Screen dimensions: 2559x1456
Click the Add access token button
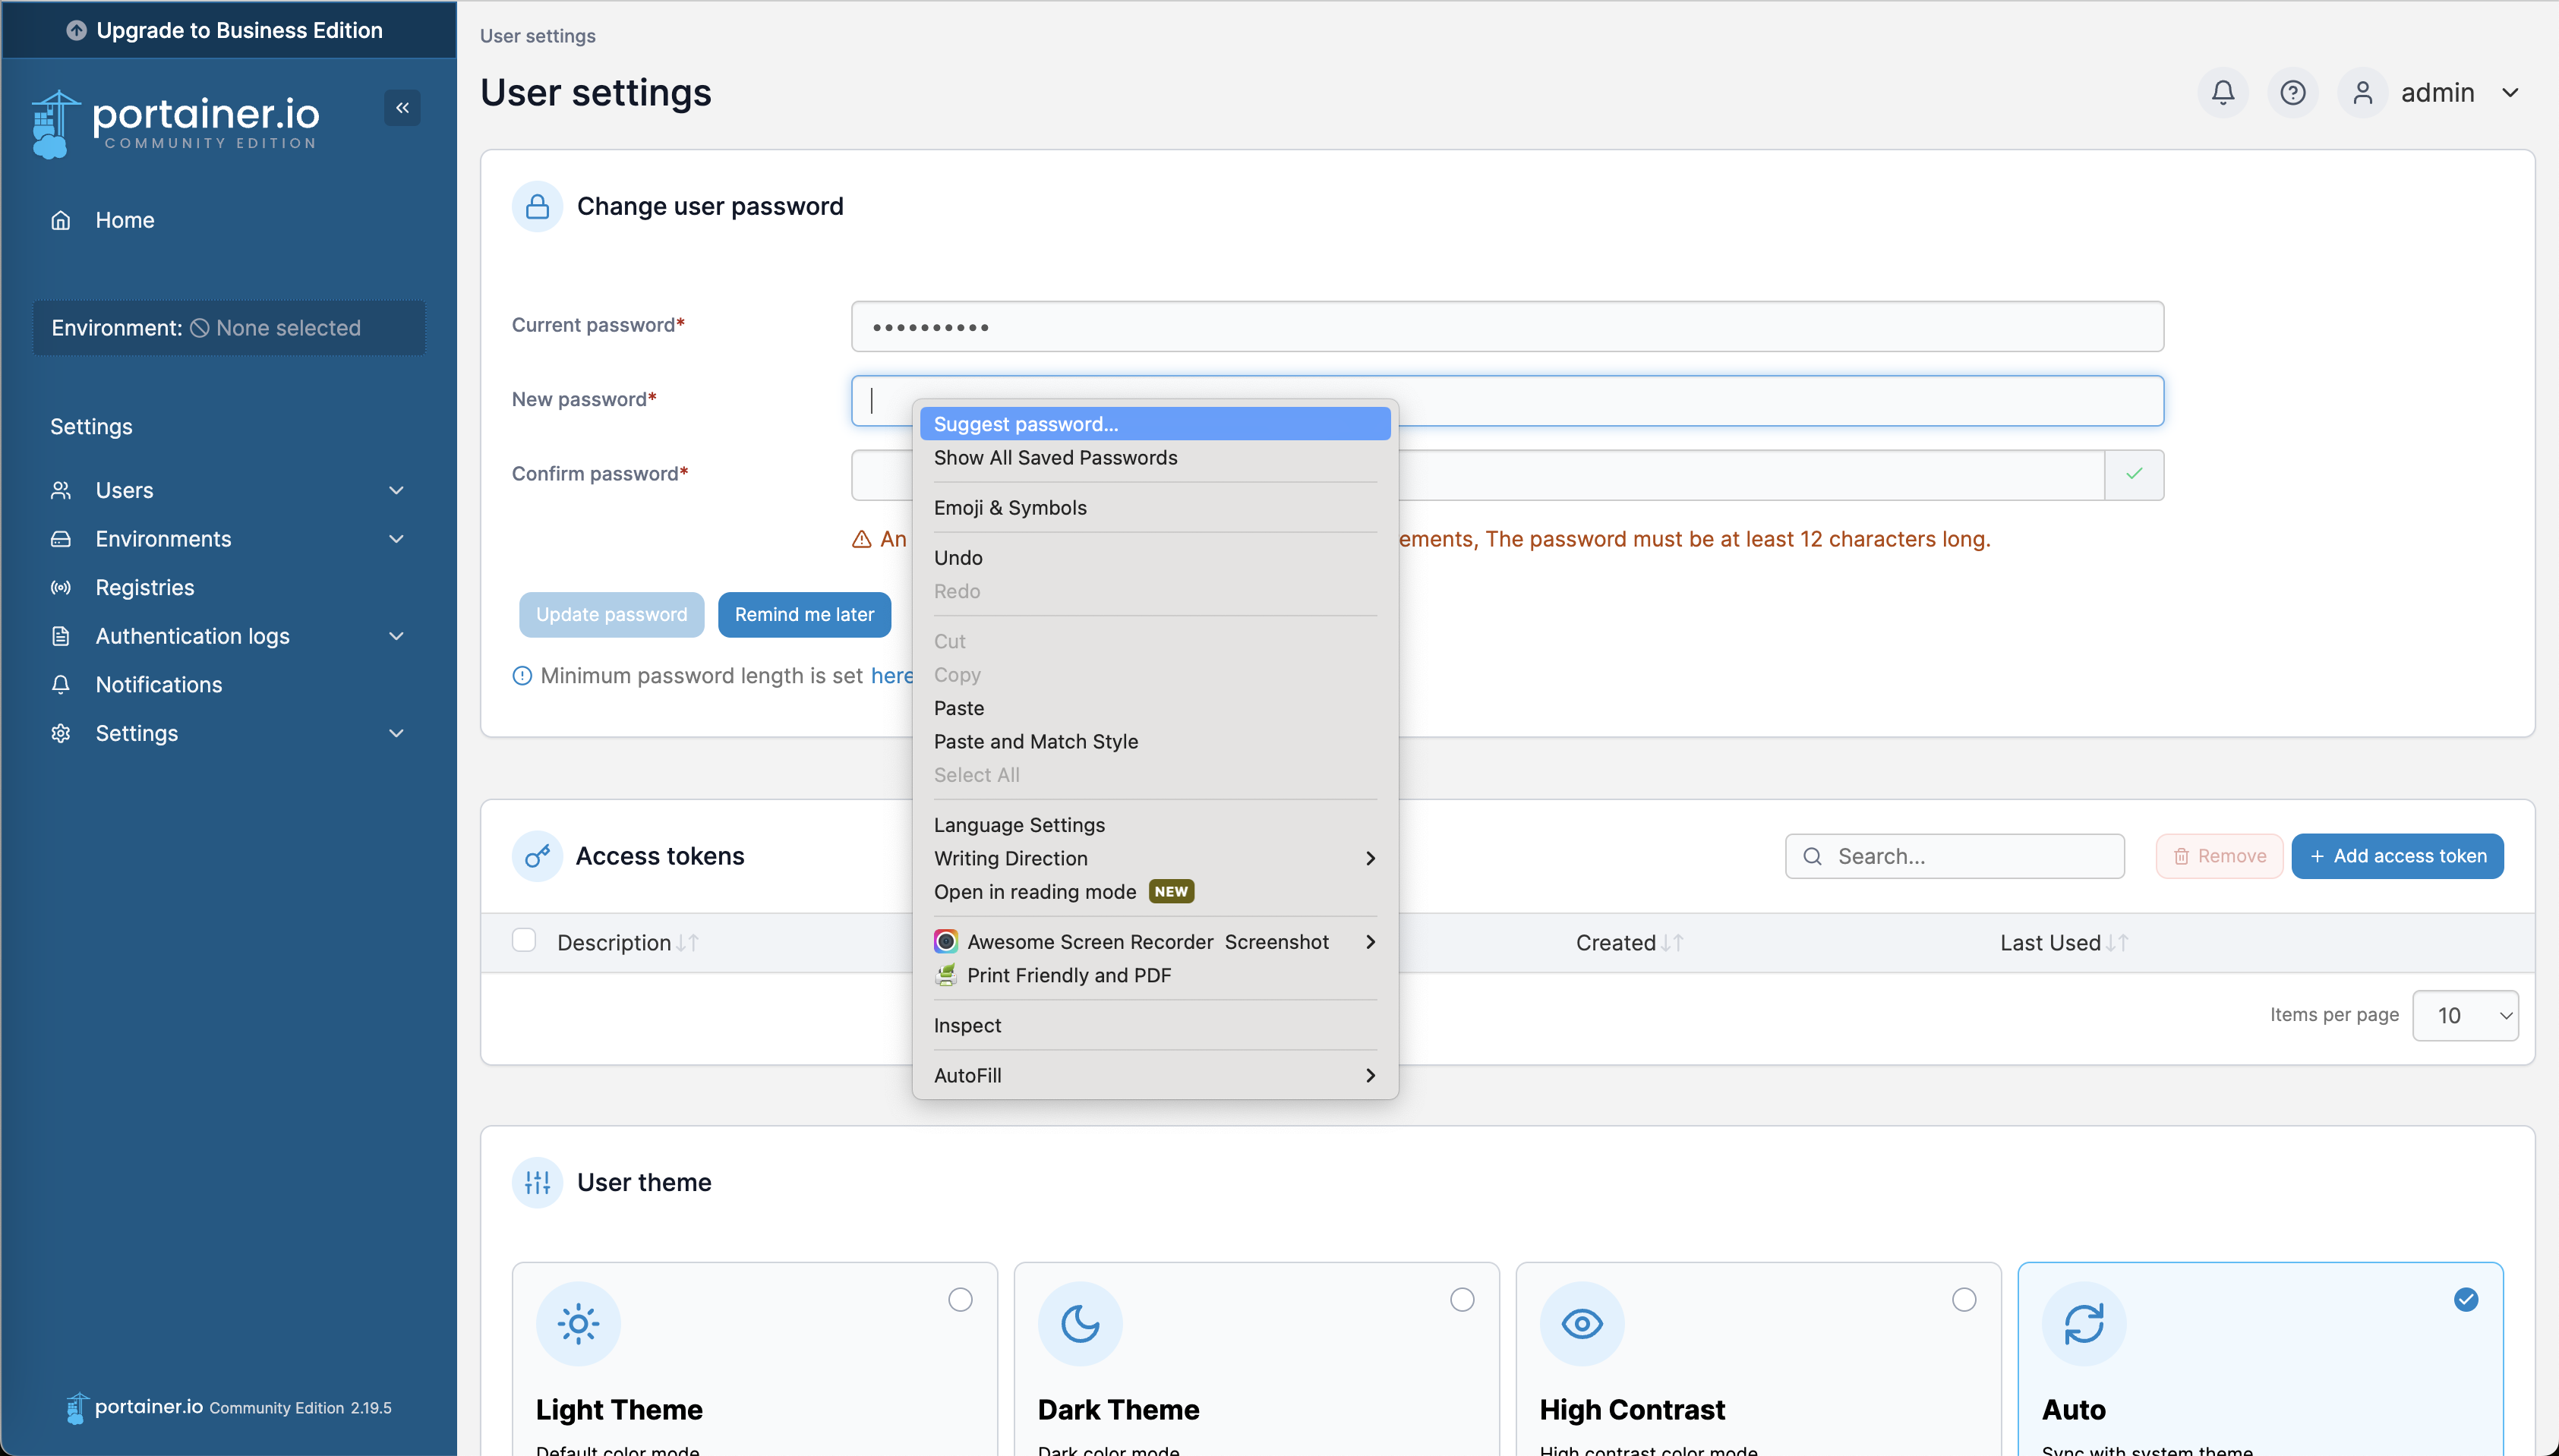point(2397,856)
